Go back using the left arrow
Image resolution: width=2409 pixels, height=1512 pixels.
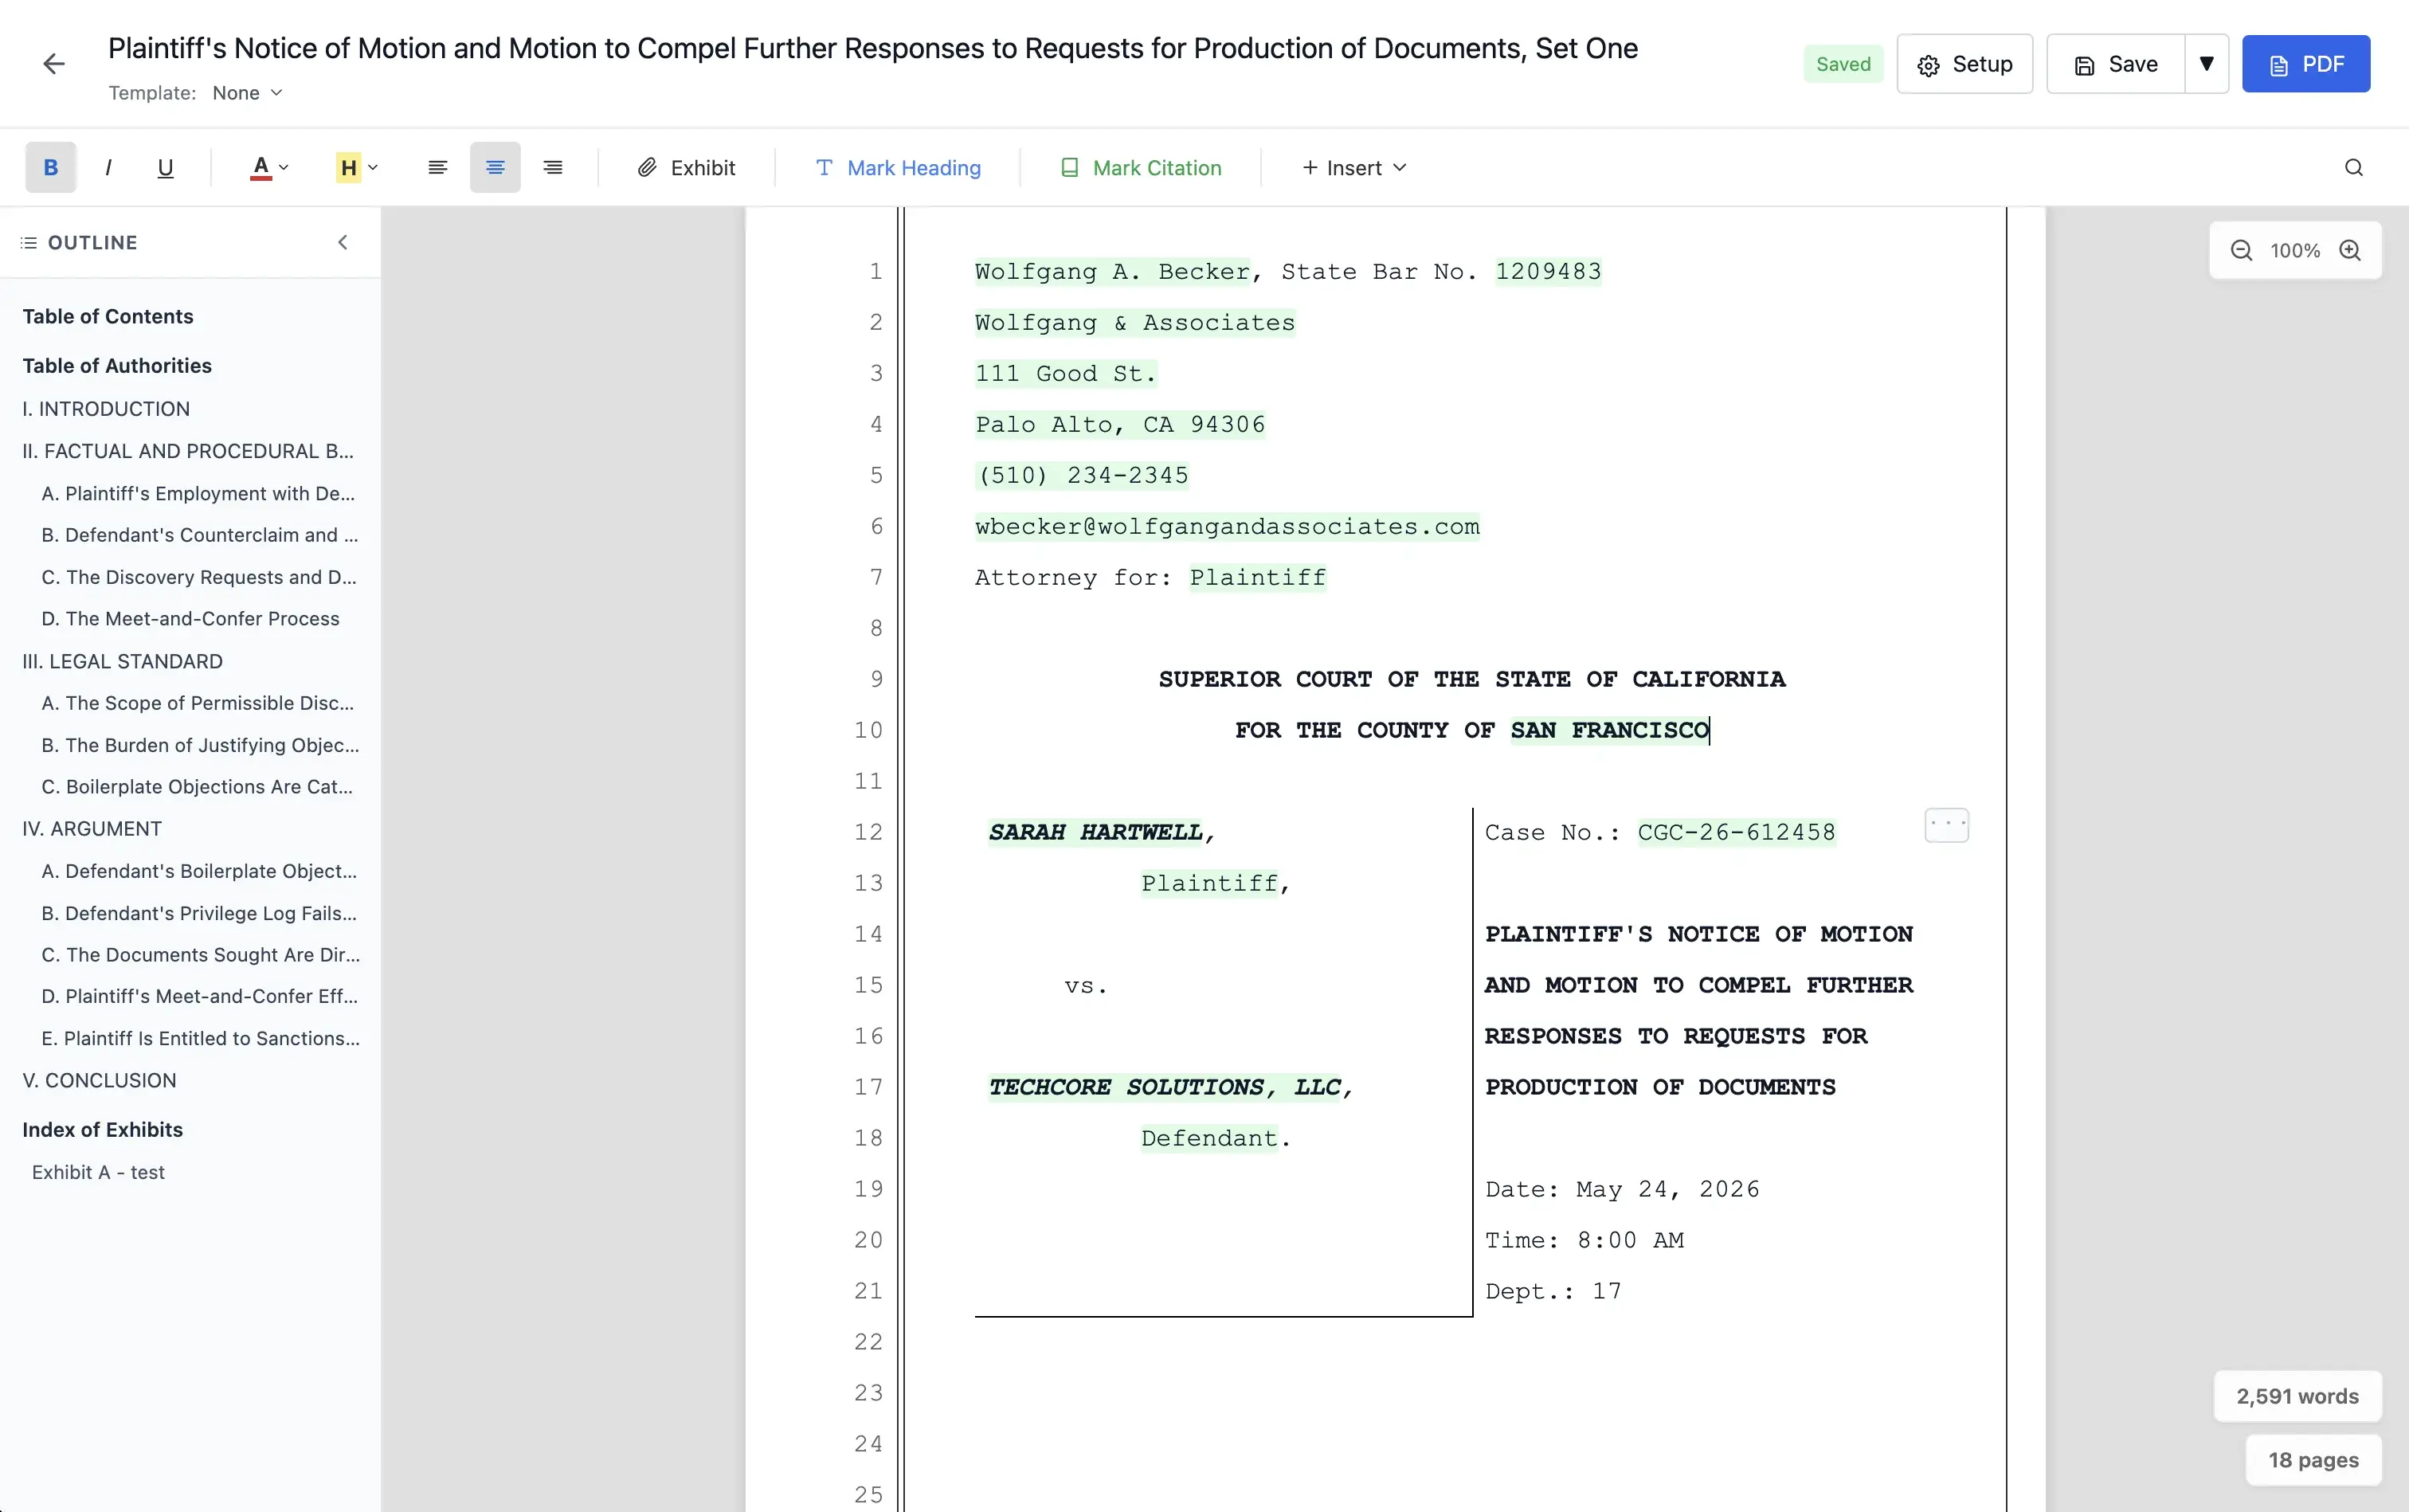pyautogui.click(x=54, y=64)
